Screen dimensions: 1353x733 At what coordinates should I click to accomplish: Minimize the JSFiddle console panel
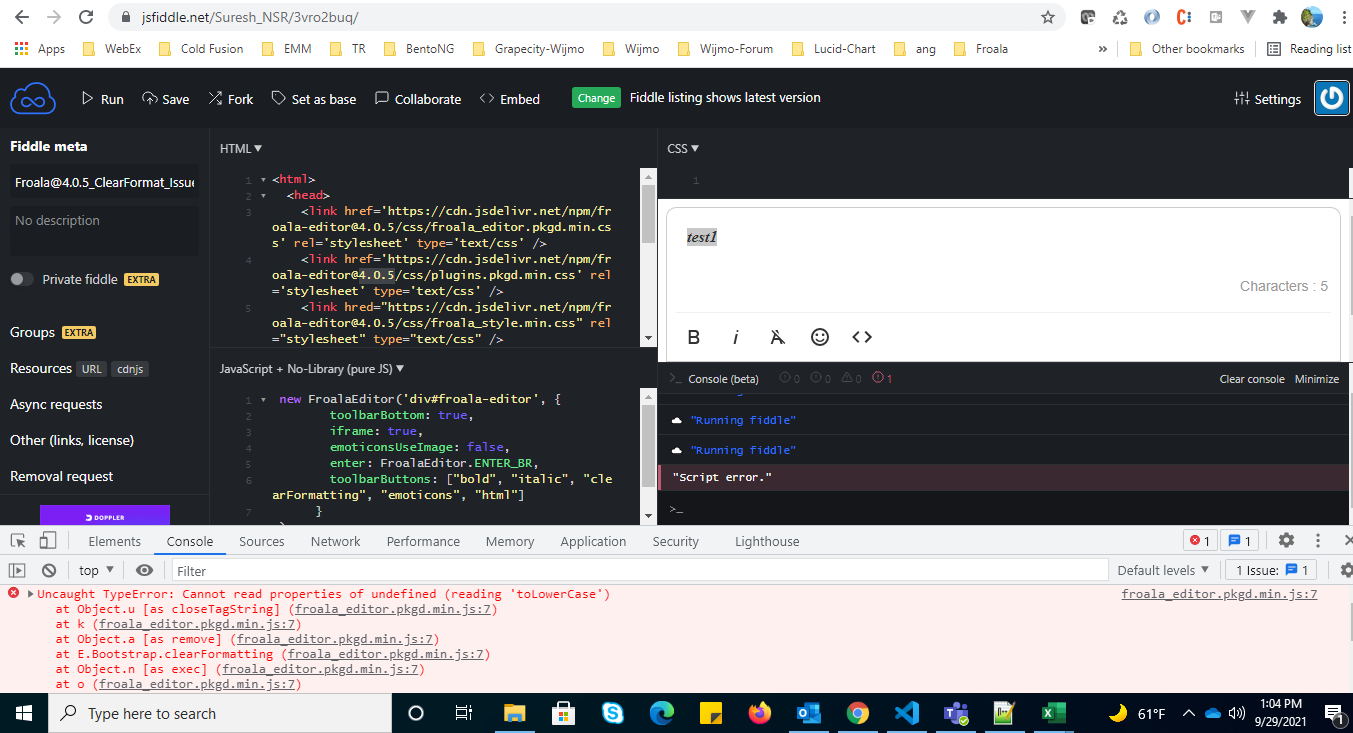pos(1317,379)
